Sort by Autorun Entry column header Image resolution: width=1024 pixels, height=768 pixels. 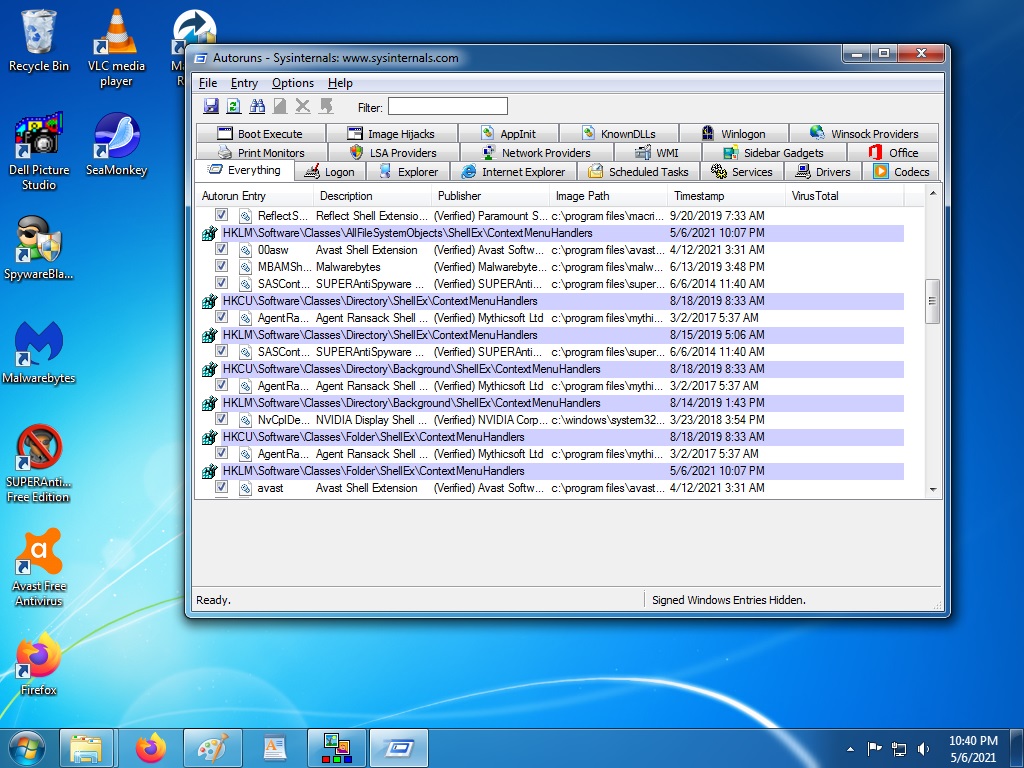pos(254,196)
